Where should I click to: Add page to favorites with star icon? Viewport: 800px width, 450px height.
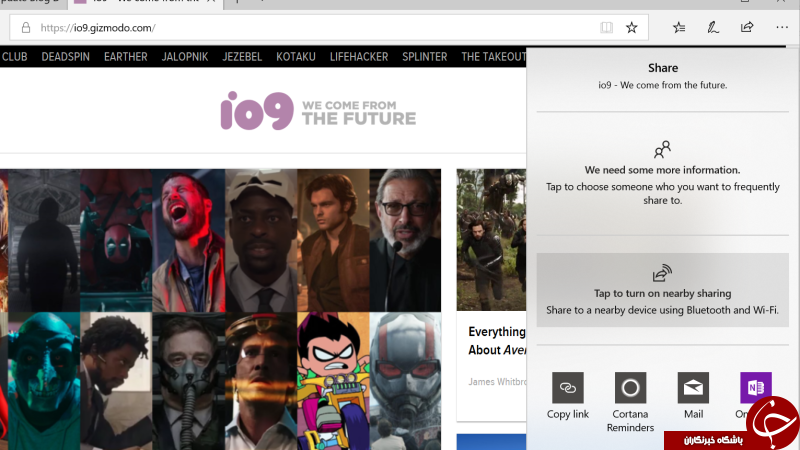tap(632, 28)
